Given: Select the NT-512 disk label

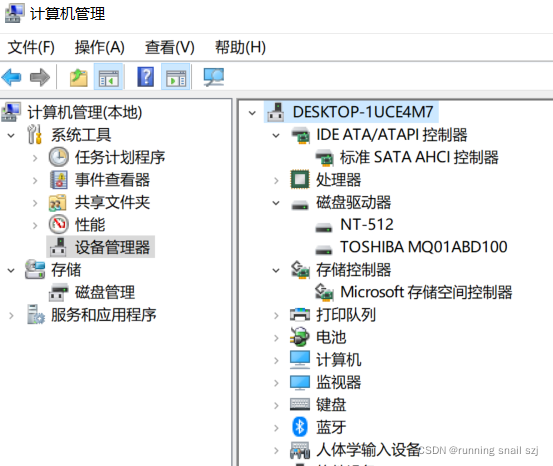Looking at the screenshot, I should 367,224.
